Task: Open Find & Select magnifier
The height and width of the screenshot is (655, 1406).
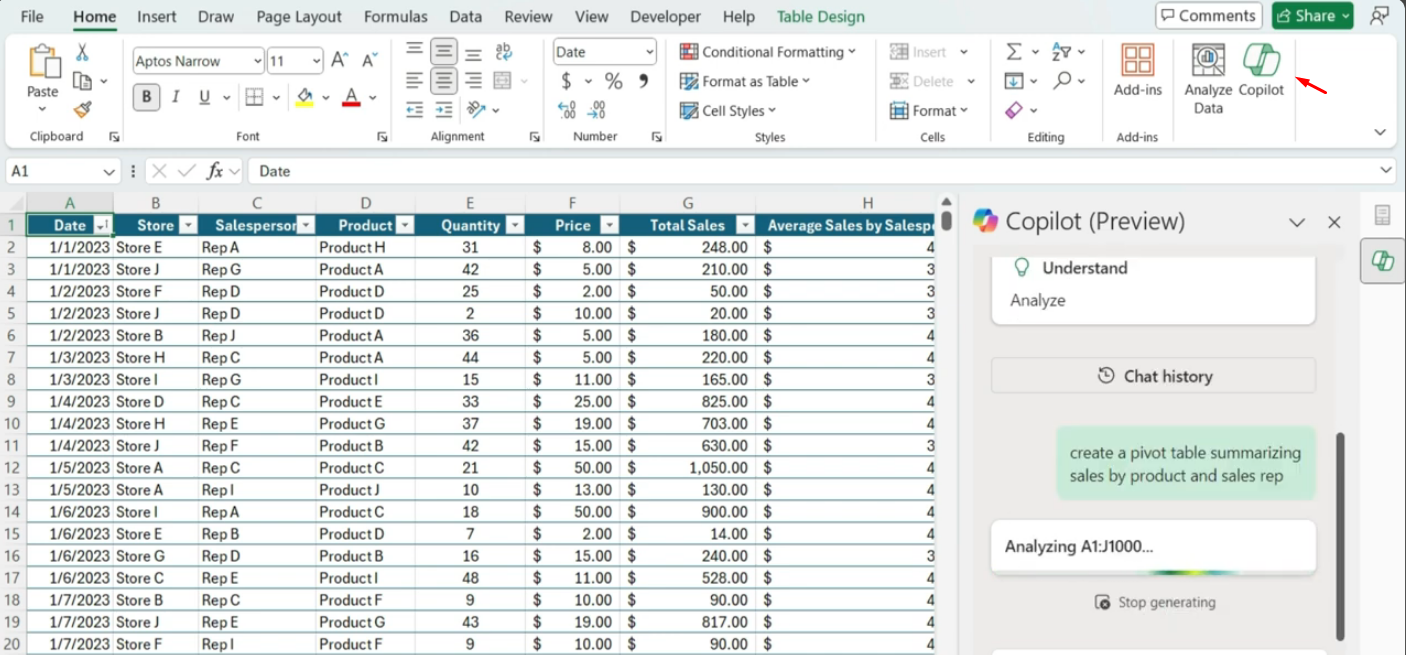Action: (x=1062, y=80)
